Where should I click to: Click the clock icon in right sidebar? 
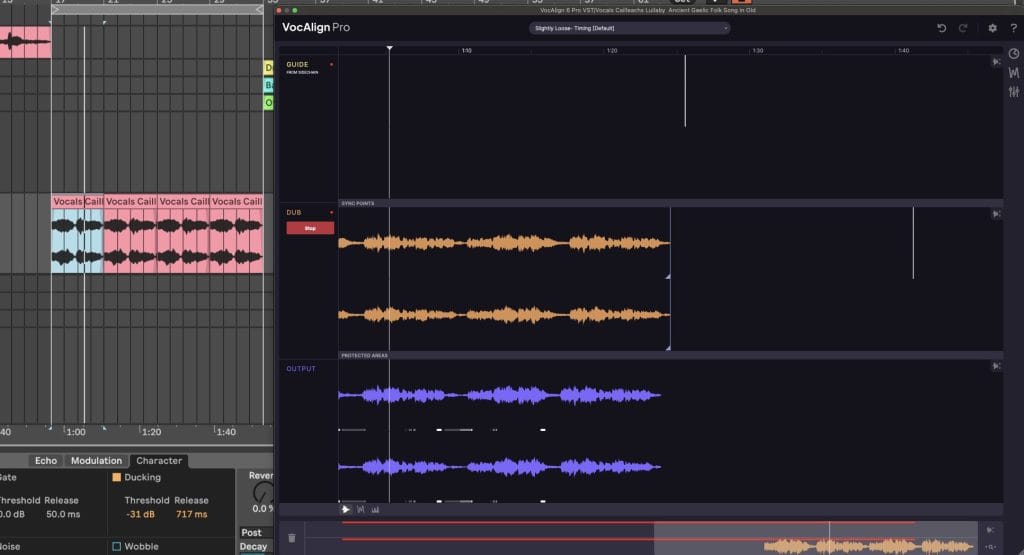[1013, 53]
